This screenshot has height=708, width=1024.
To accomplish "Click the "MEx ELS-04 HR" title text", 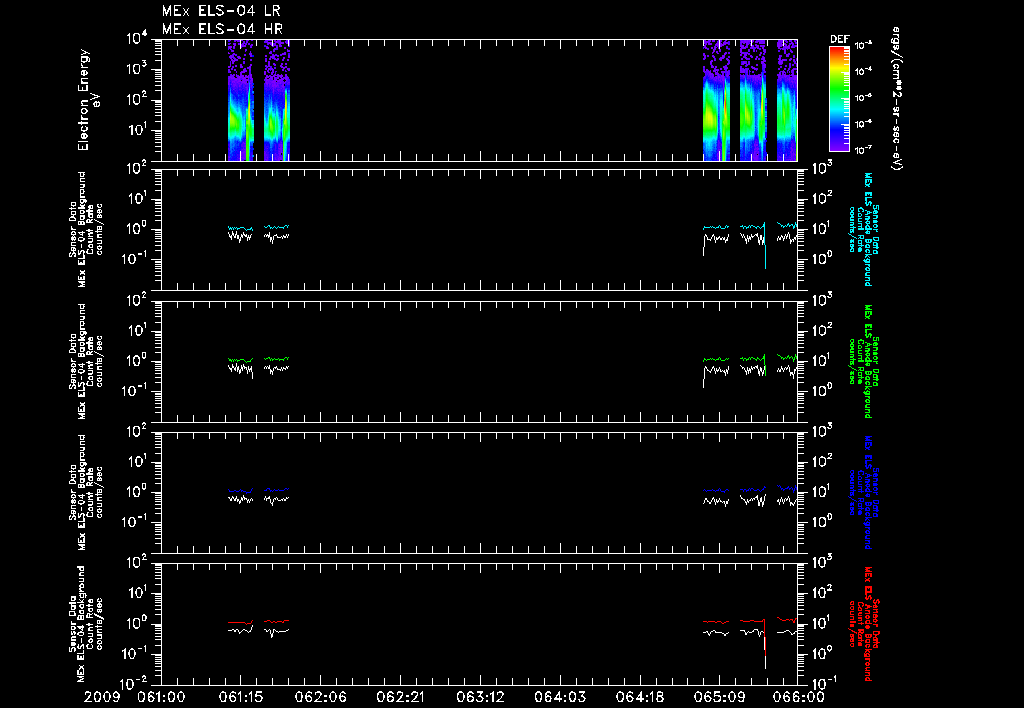I will (x=222, y=29).
